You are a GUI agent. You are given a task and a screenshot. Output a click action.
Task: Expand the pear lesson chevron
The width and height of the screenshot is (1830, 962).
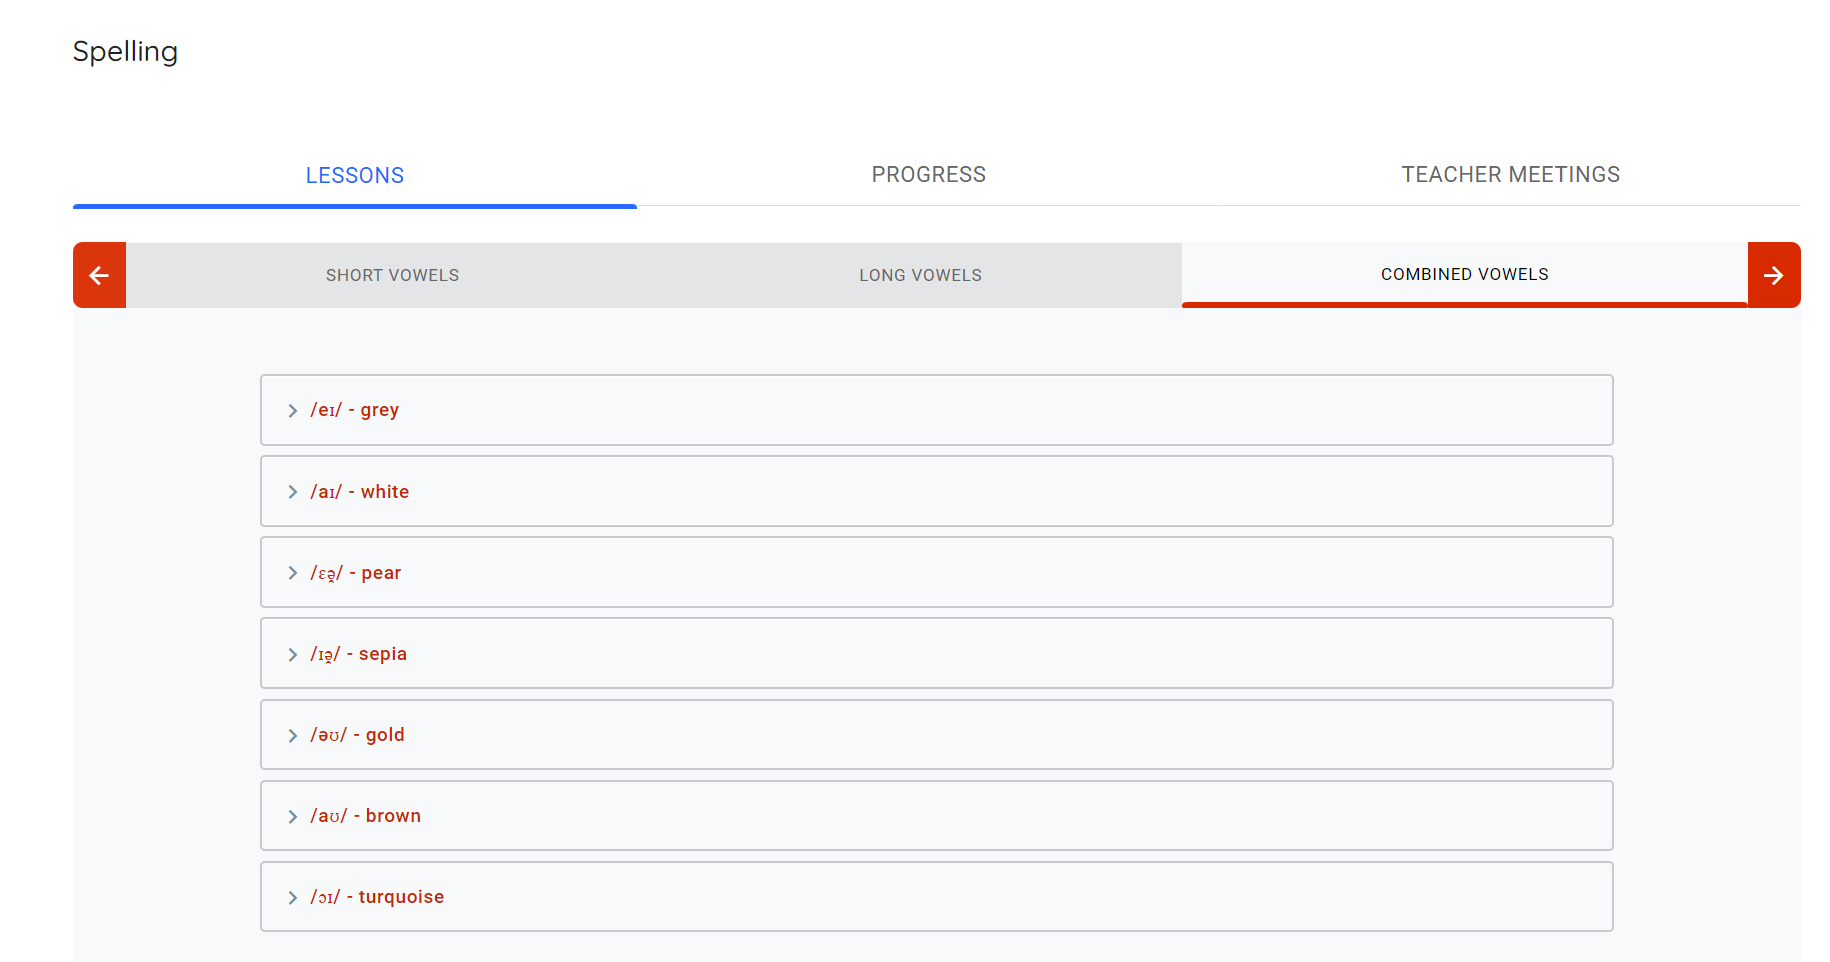click(x=292, y=573)
